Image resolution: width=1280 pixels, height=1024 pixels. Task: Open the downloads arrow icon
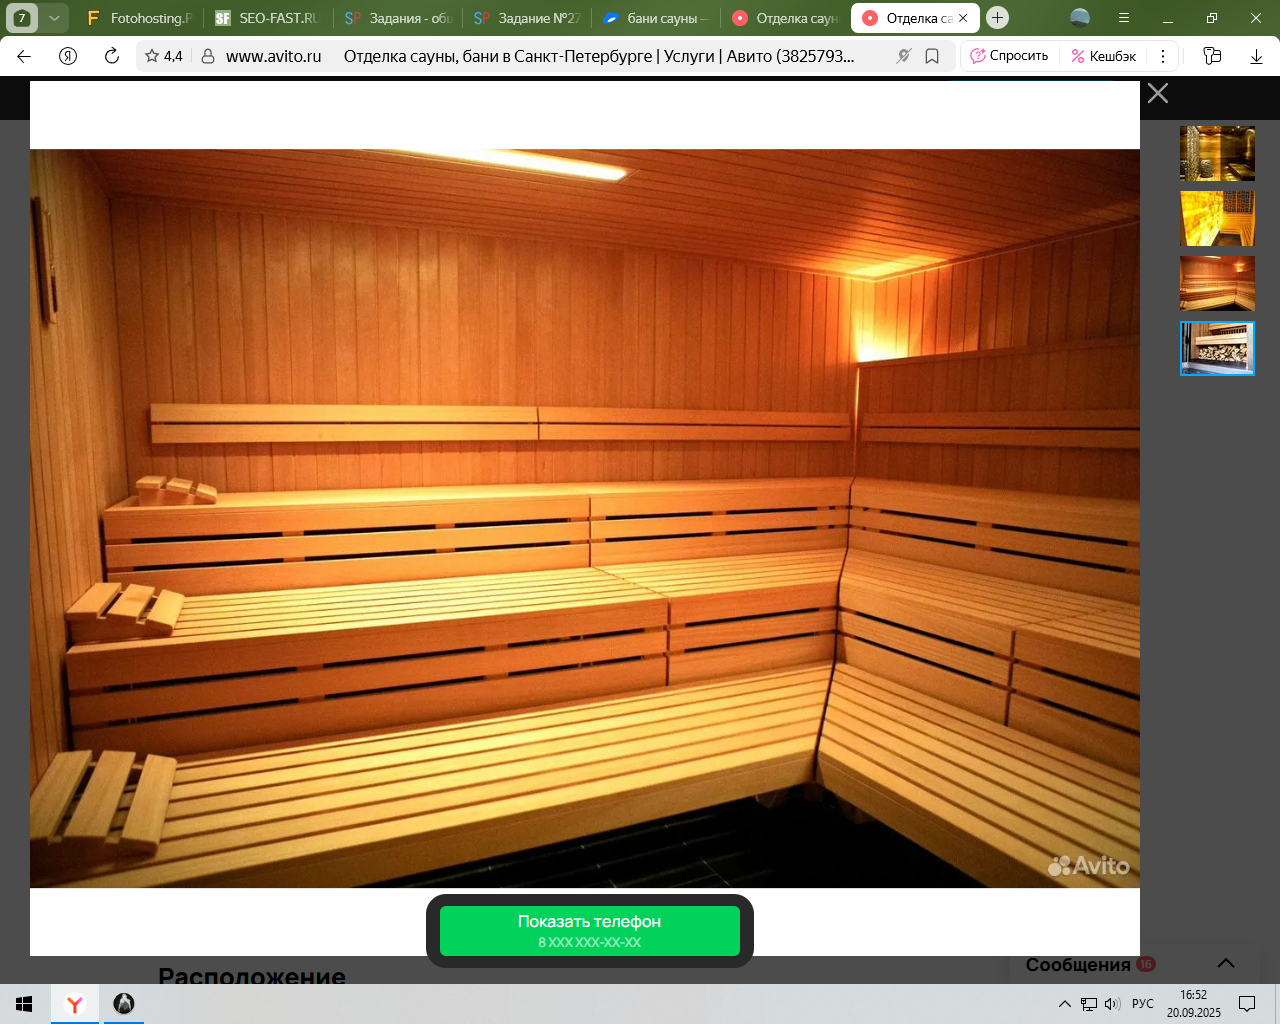1256,56
